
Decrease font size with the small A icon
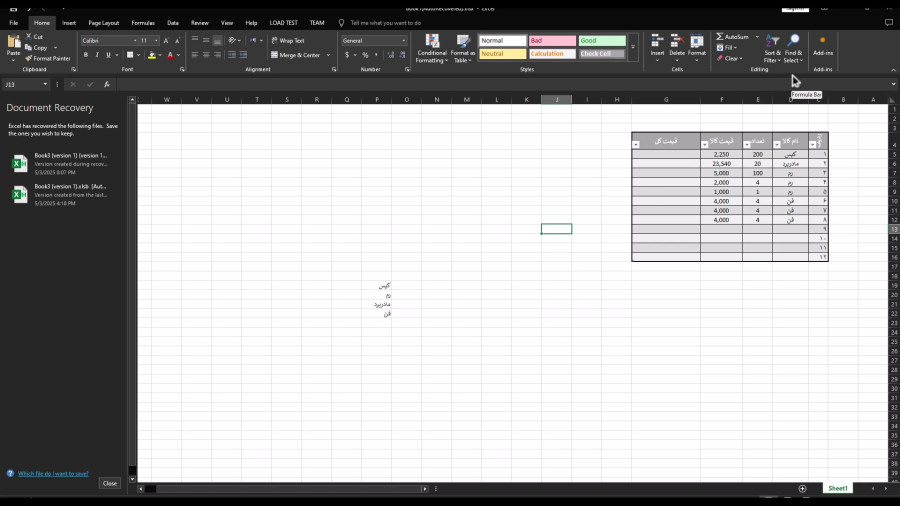[x=177, y=41]
